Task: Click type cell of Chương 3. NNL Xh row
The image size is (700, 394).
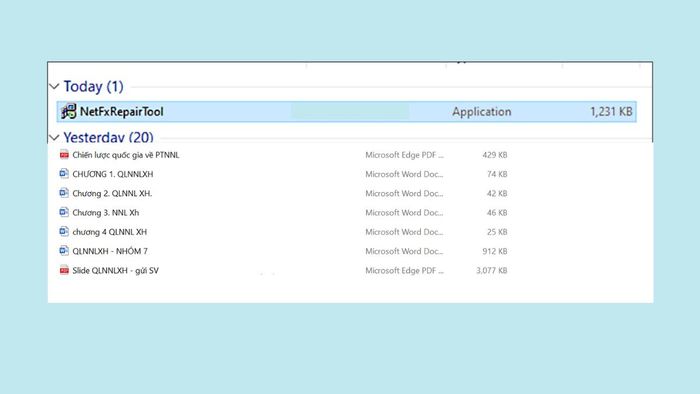Action: pos(404,213)
